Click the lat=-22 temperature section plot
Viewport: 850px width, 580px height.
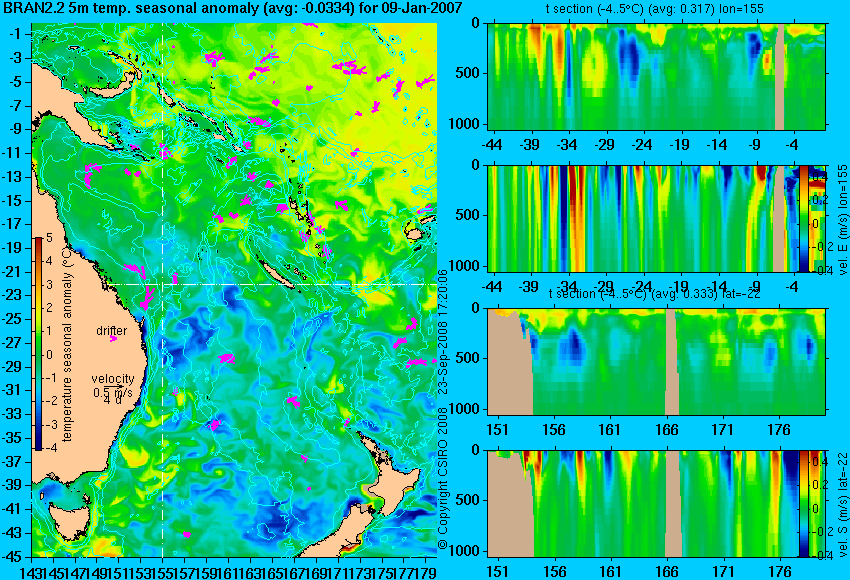[x=656, y=362]
